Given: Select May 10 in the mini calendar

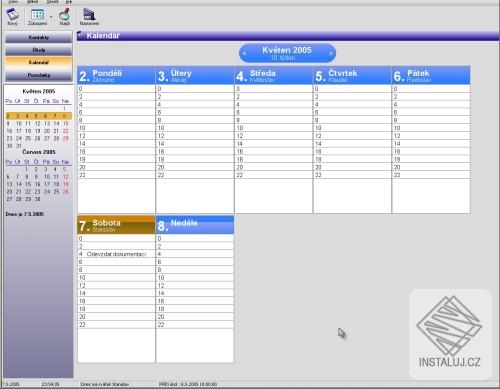Looking at the screenshot, I should [x=19, y=124].
